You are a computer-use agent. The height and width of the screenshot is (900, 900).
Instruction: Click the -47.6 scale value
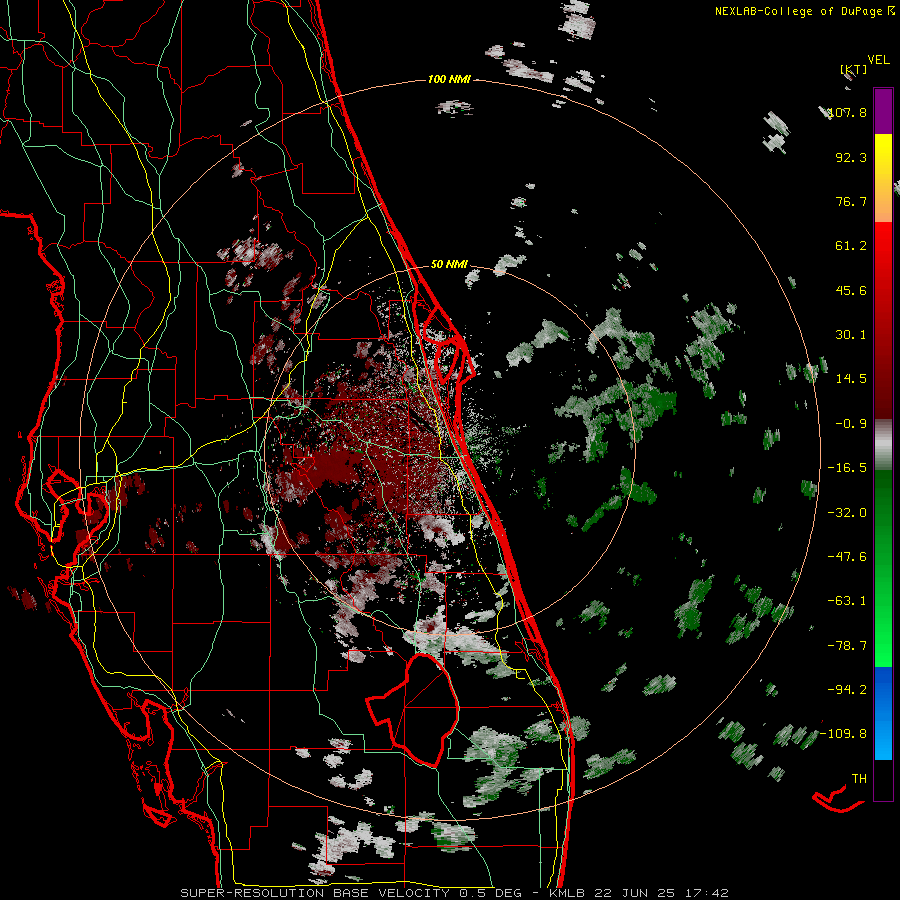847,557
